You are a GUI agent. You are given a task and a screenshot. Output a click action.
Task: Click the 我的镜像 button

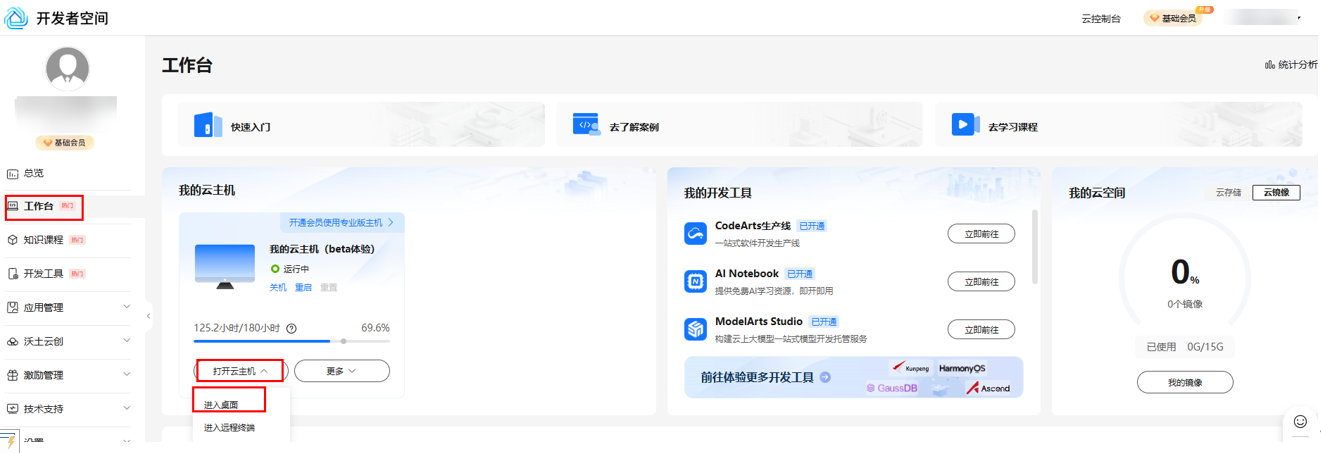(1185, 382)
